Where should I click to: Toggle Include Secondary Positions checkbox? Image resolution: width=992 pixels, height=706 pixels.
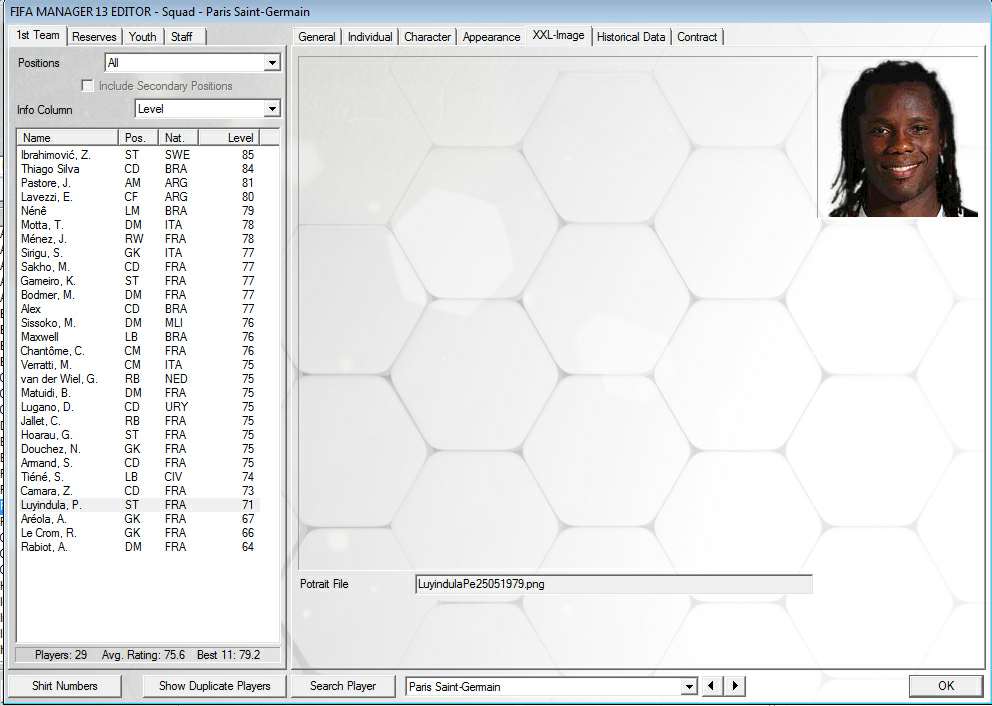pos(87,86)
